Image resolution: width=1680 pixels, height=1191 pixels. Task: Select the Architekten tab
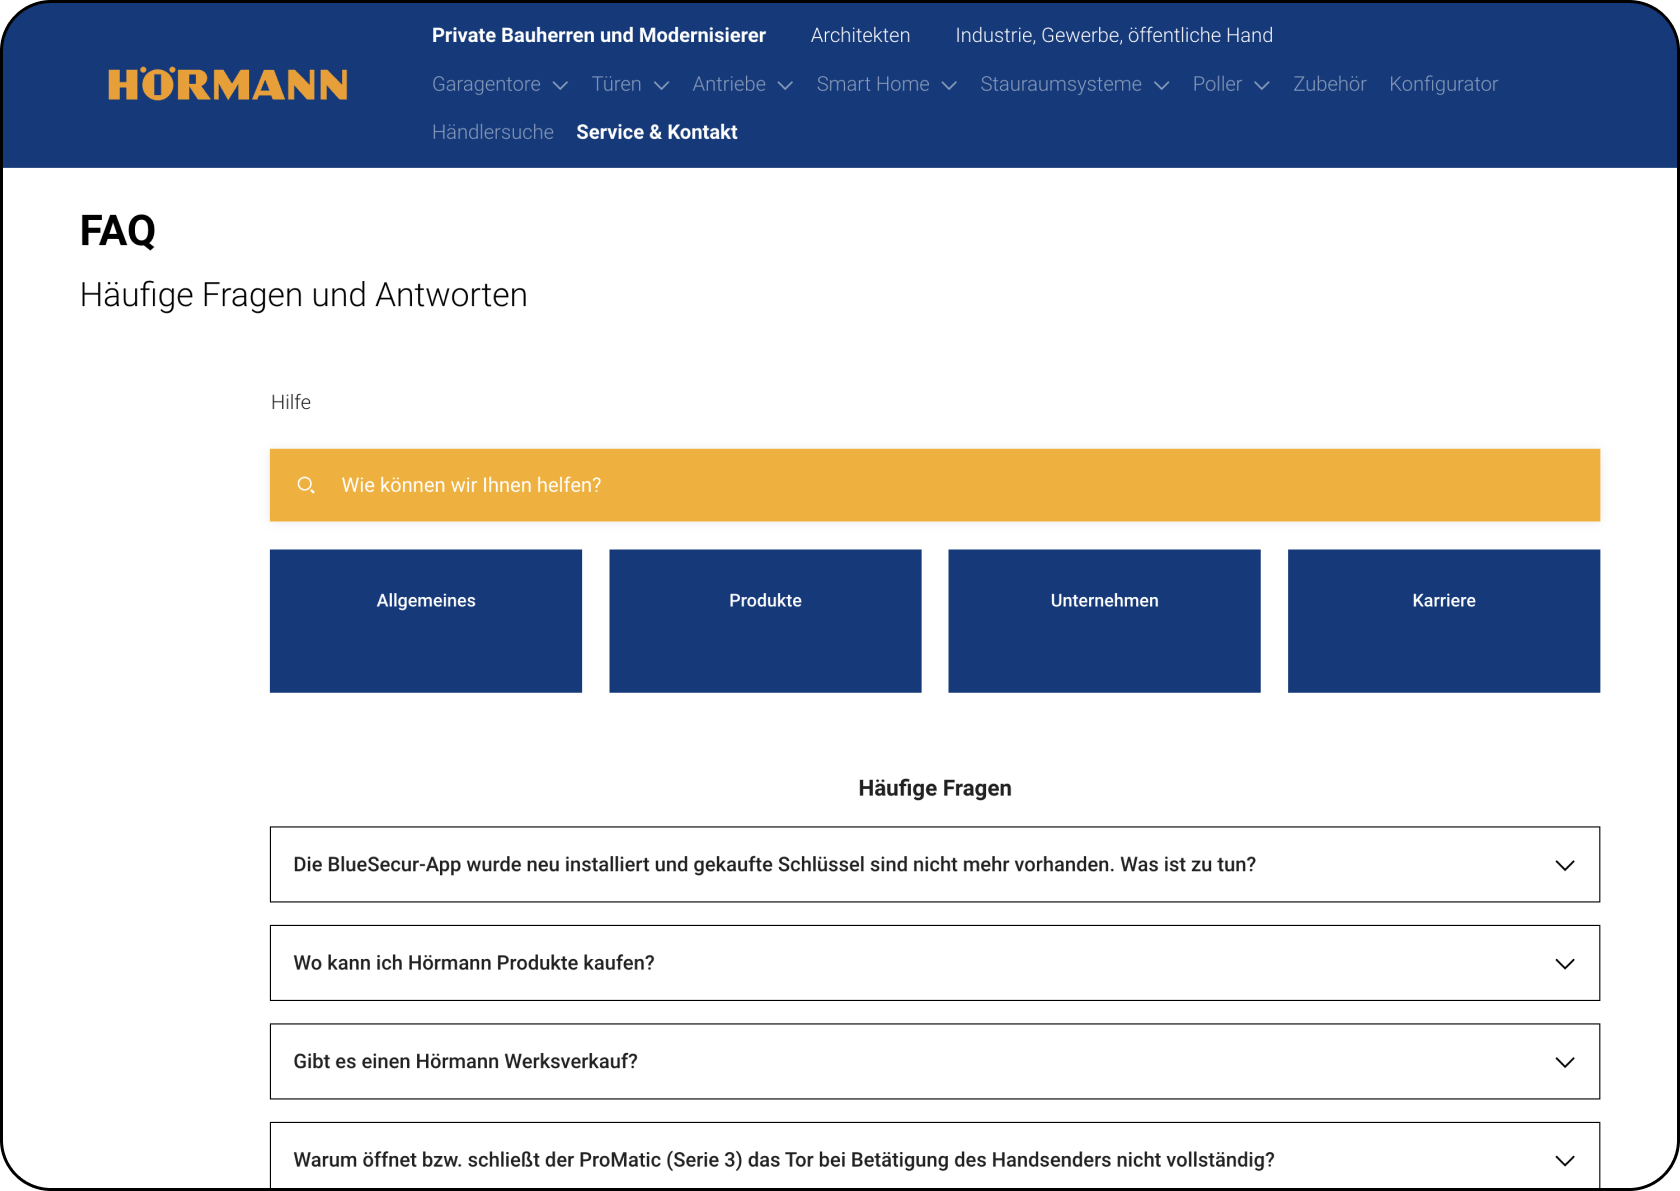coord(860,35)
